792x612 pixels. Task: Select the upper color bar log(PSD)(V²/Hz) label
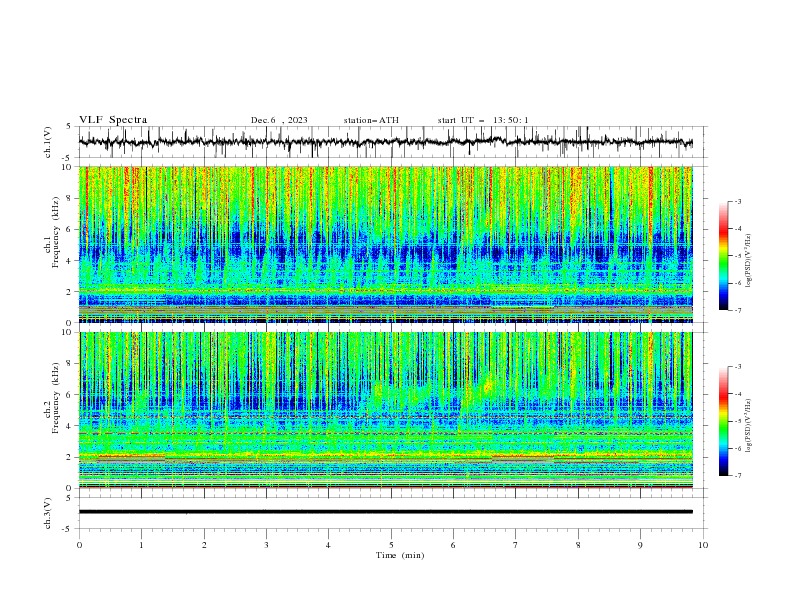click(749, 261)
